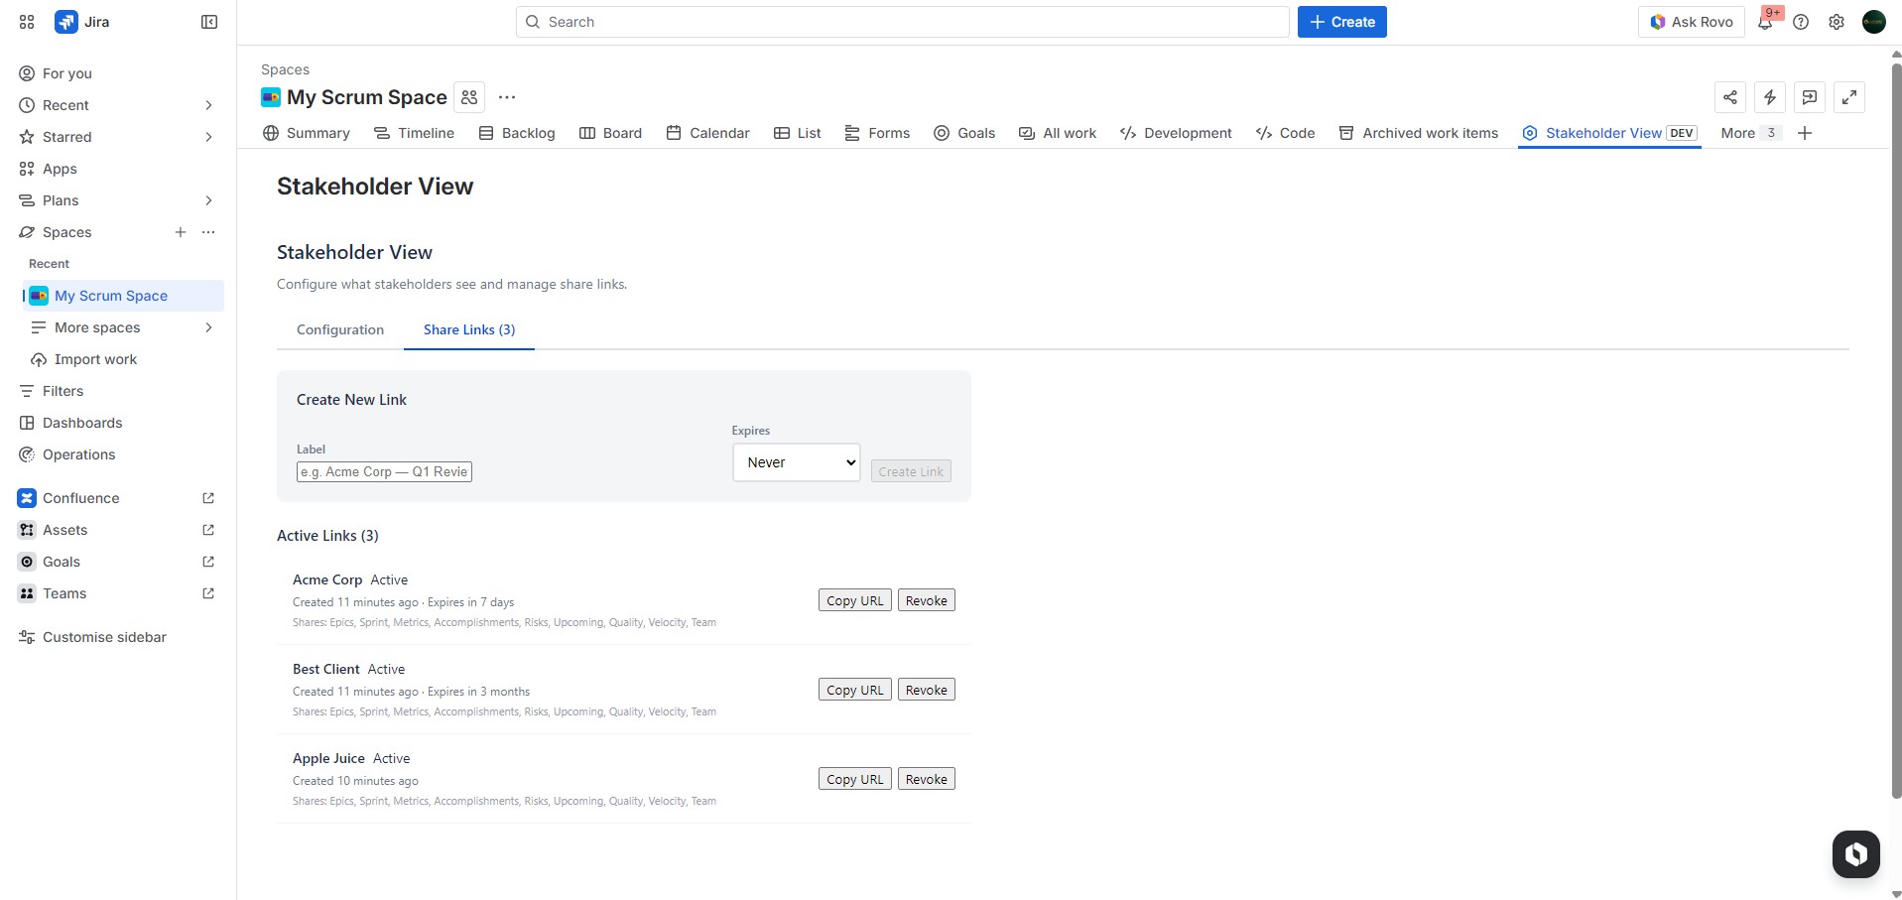Expand the Plans sidebar chevron
Viewport: 1902px width, 900px height.
point(208,200)
